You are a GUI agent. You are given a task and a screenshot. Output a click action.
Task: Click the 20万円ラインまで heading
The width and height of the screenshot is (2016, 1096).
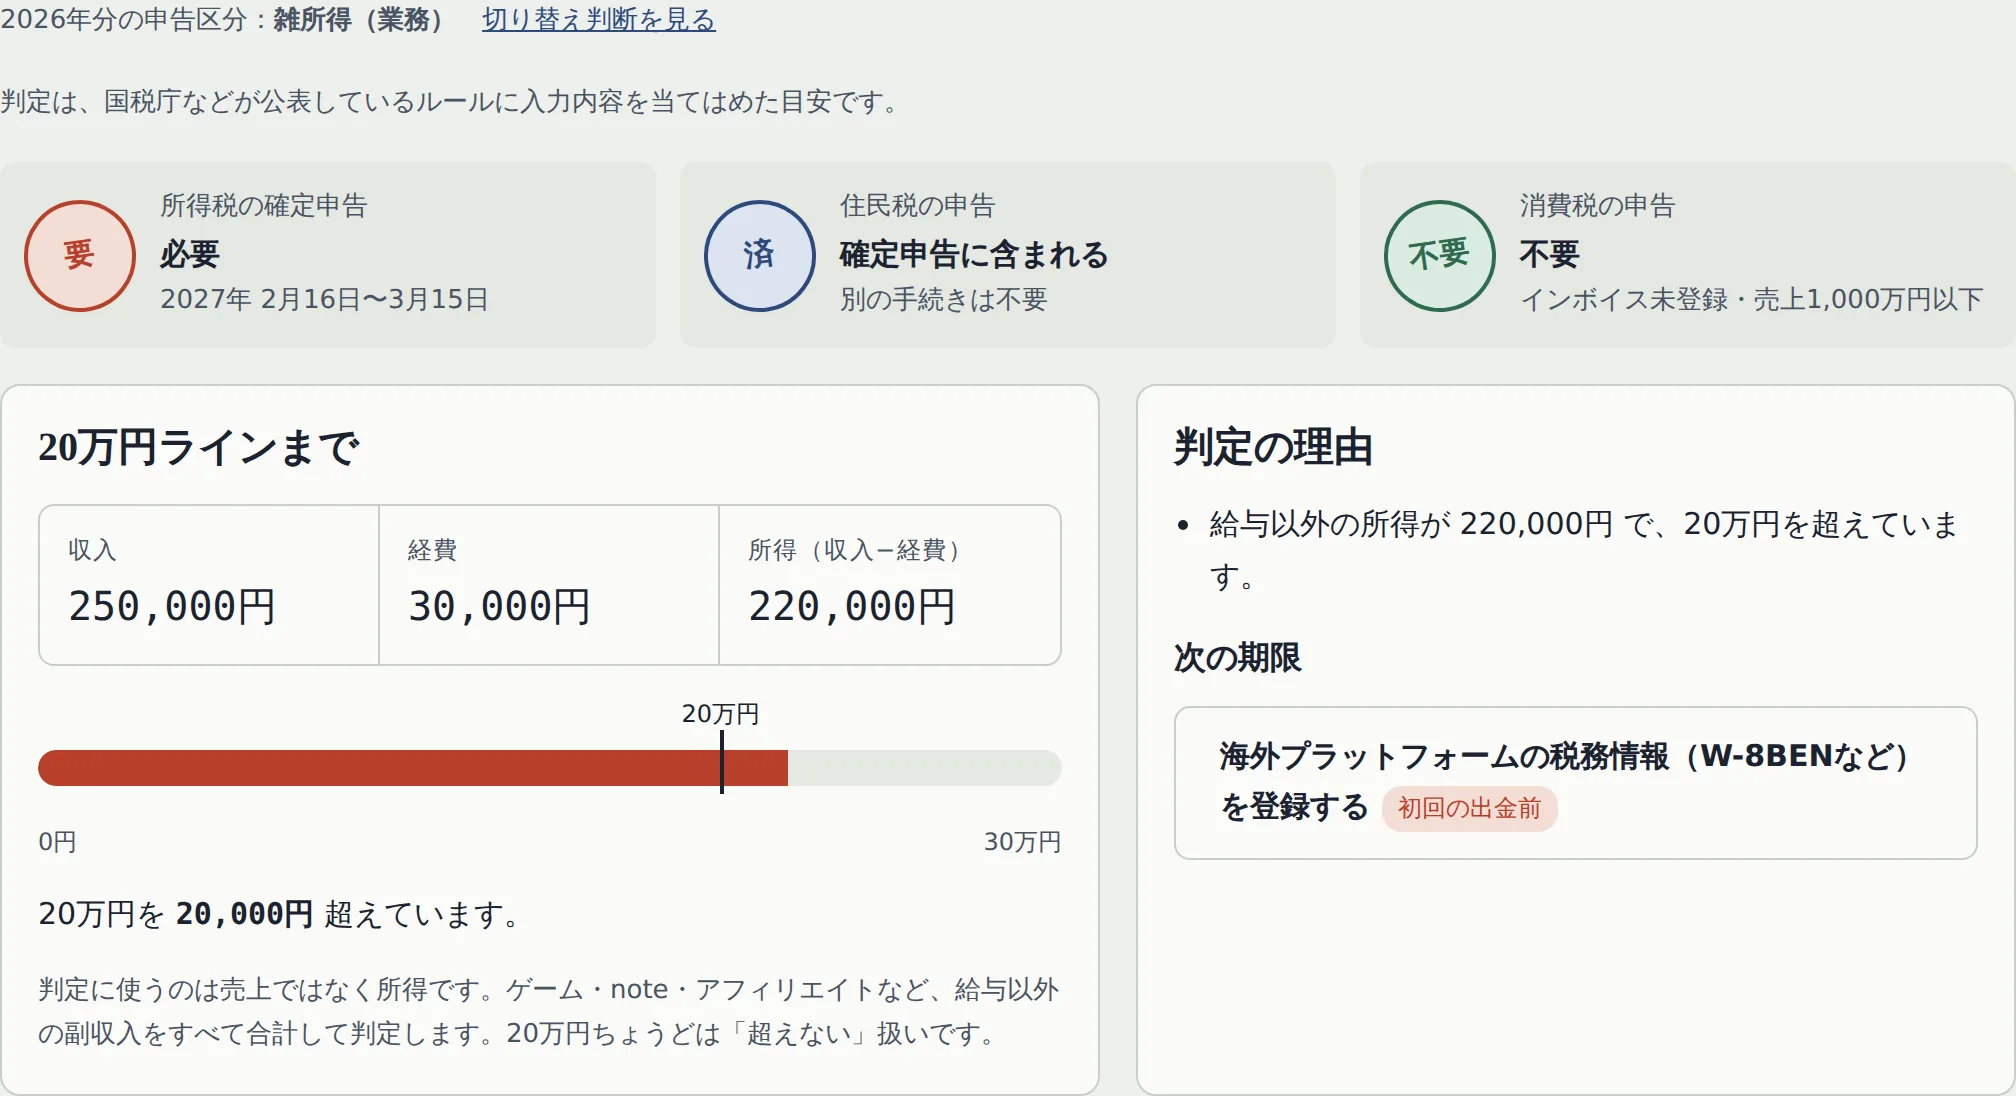coord(198,447)
